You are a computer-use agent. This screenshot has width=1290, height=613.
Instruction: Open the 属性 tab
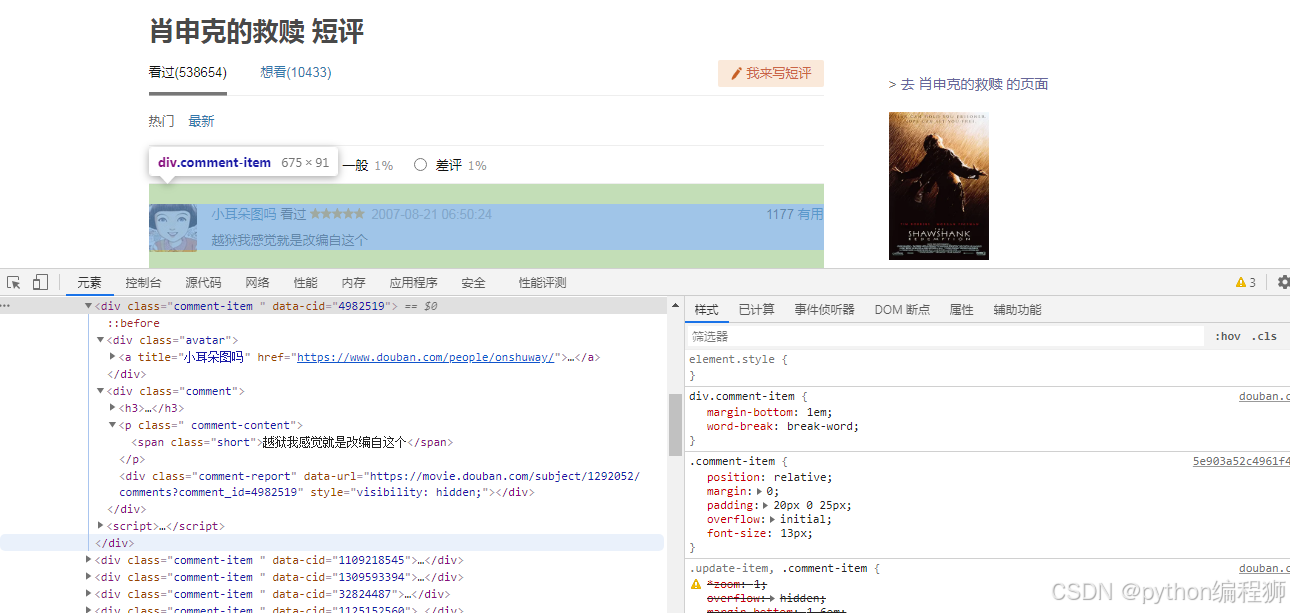[x=961, y=310]
